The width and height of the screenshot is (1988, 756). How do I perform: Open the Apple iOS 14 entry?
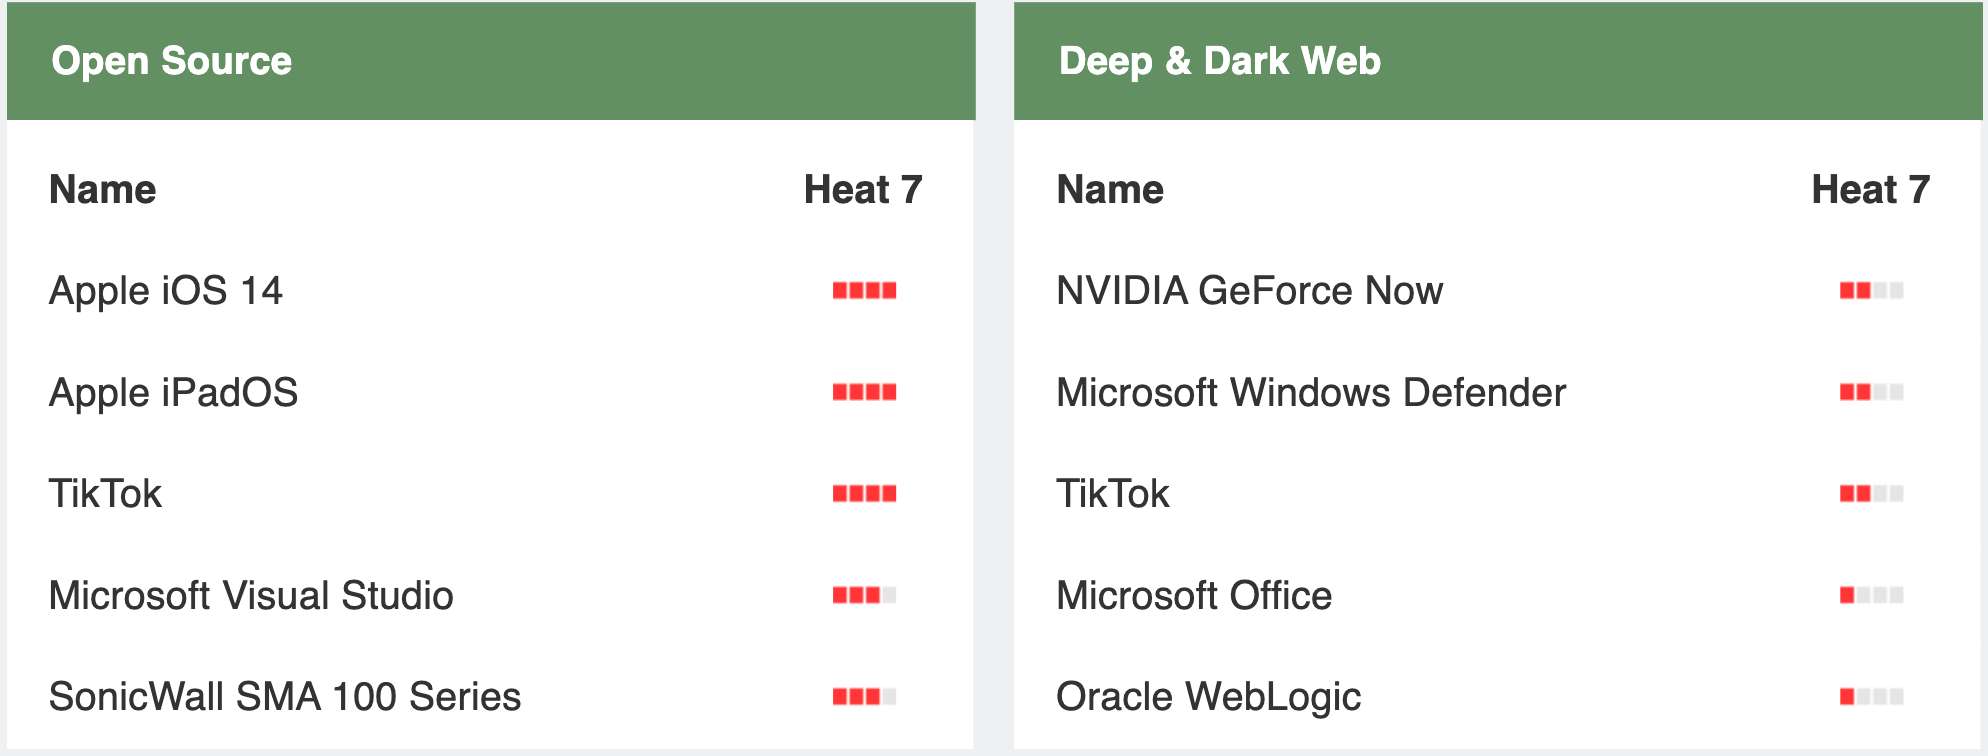click(166, 291)
